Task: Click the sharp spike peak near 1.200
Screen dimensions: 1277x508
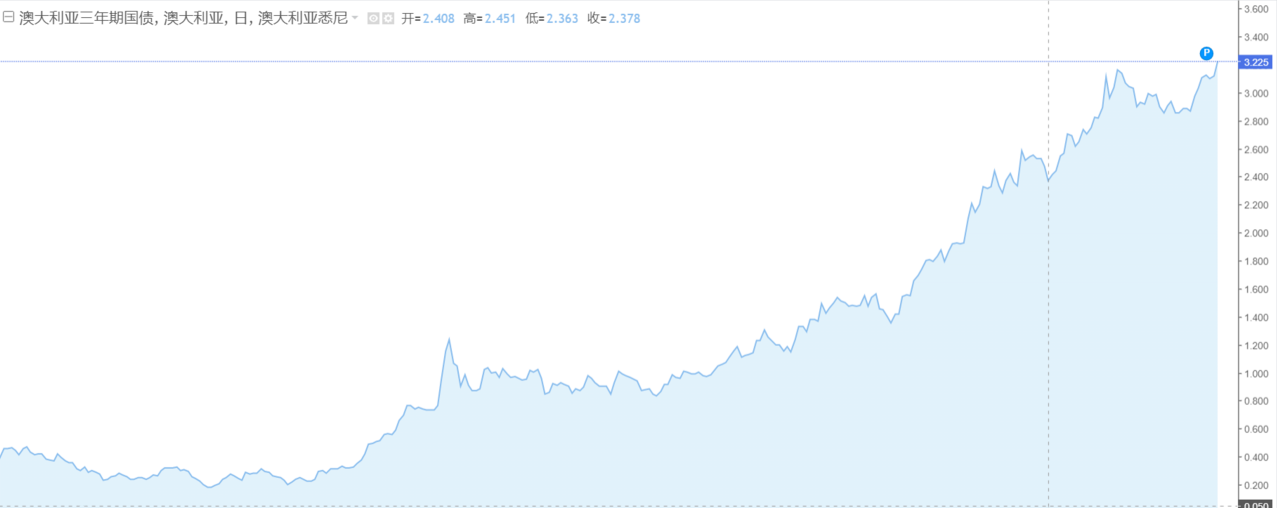Action: coord(449,339)
